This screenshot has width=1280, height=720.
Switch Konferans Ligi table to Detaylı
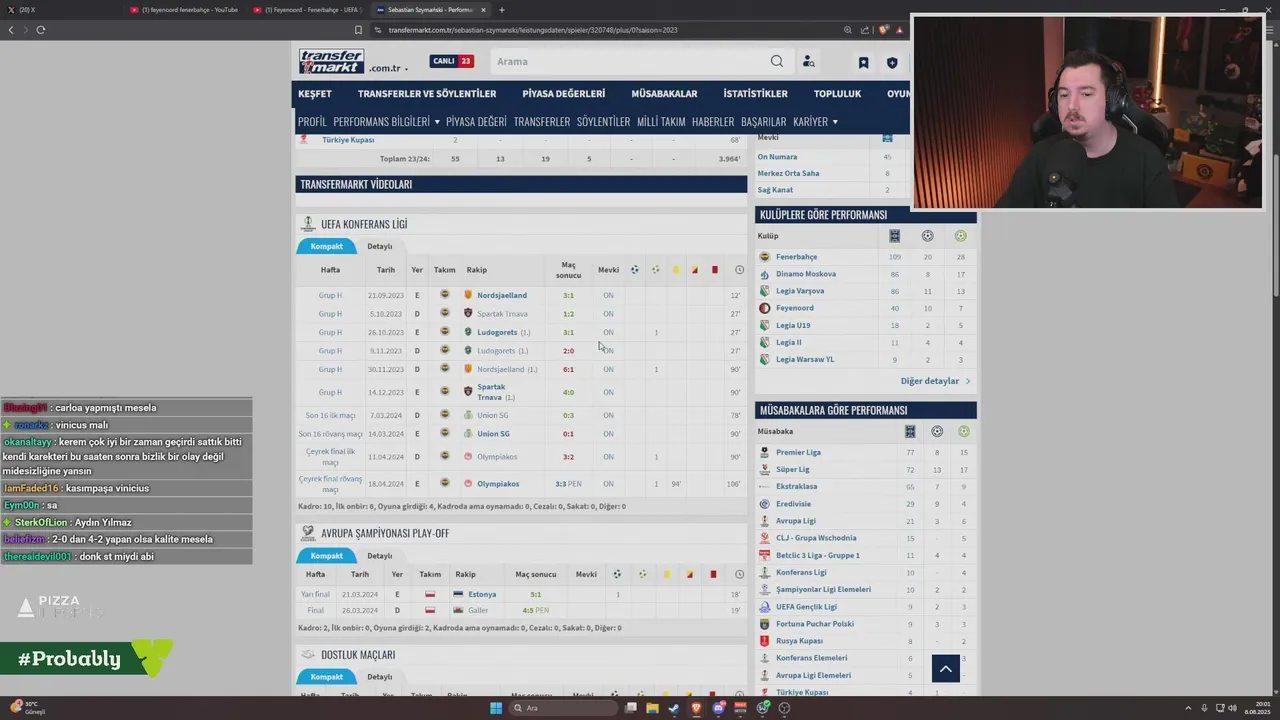[379, 246]
